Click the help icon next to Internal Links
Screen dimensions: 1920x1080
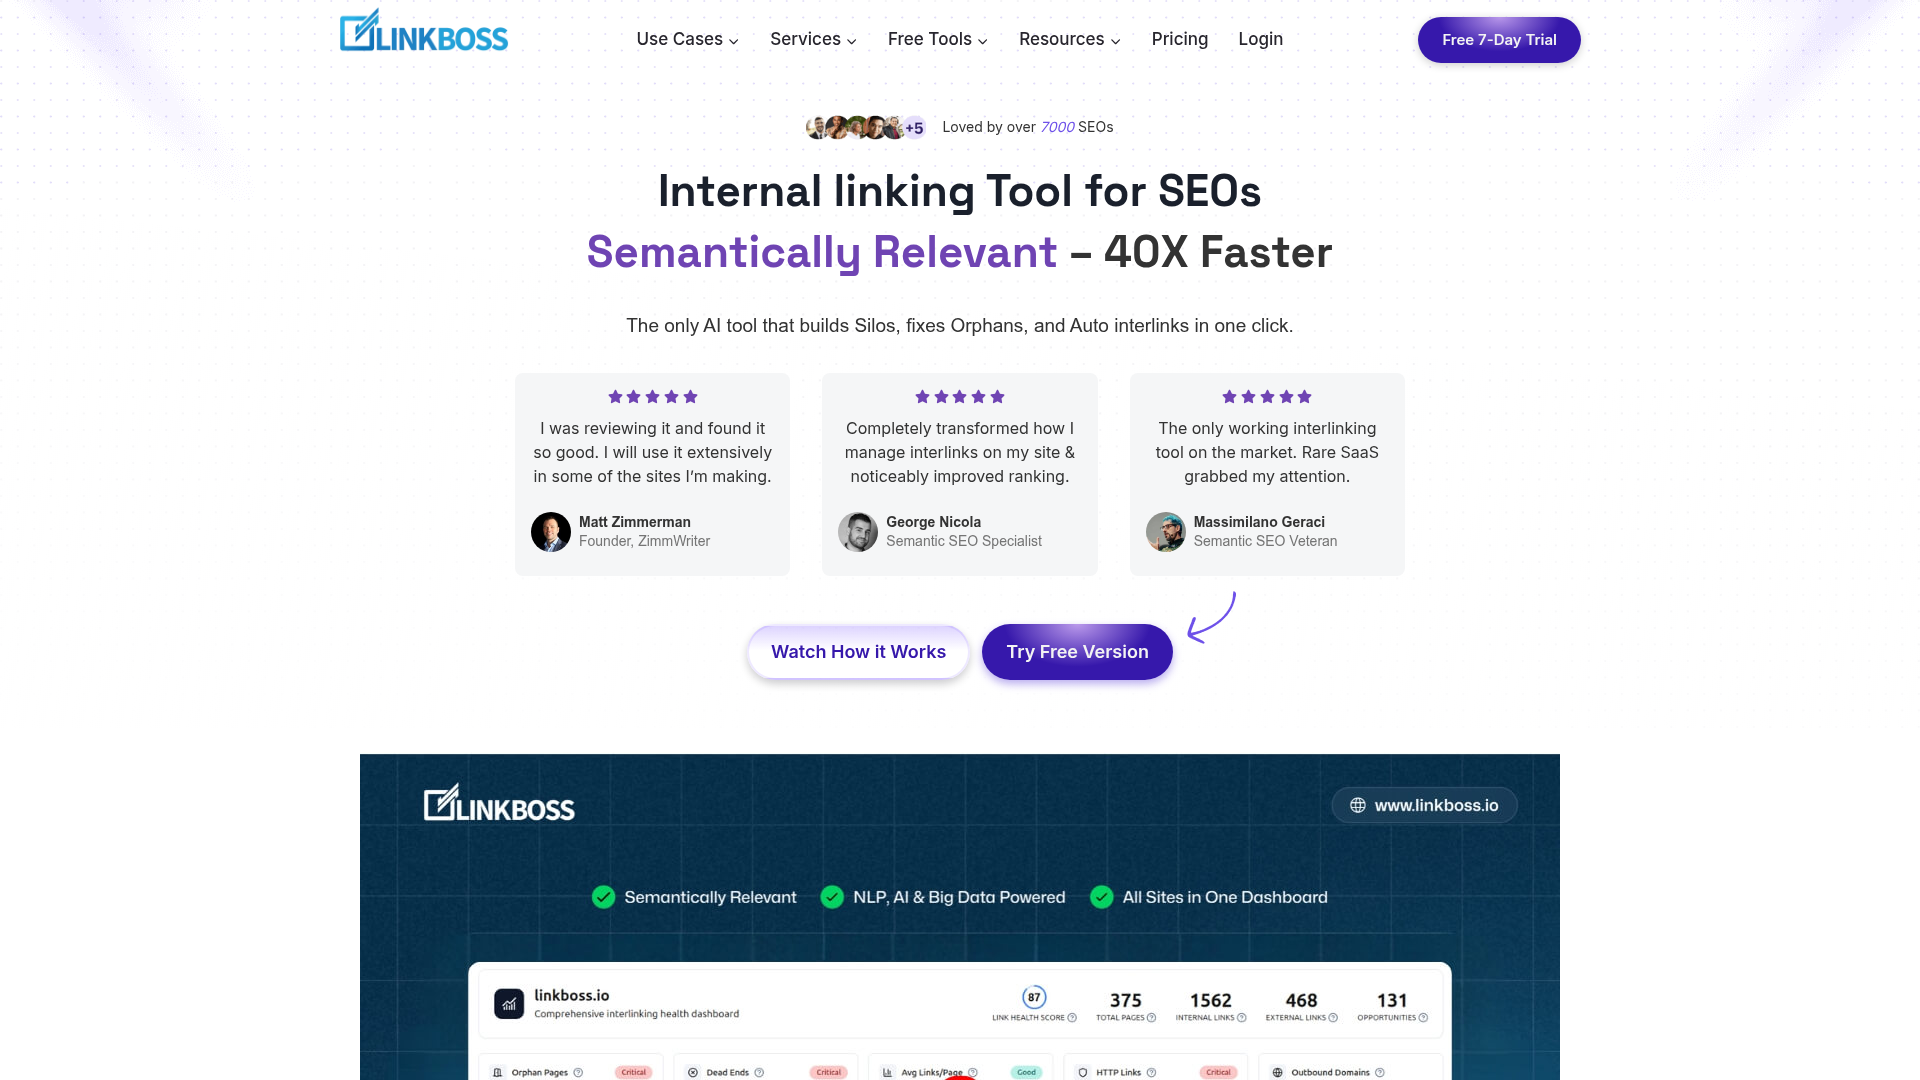point(1242,1018)
